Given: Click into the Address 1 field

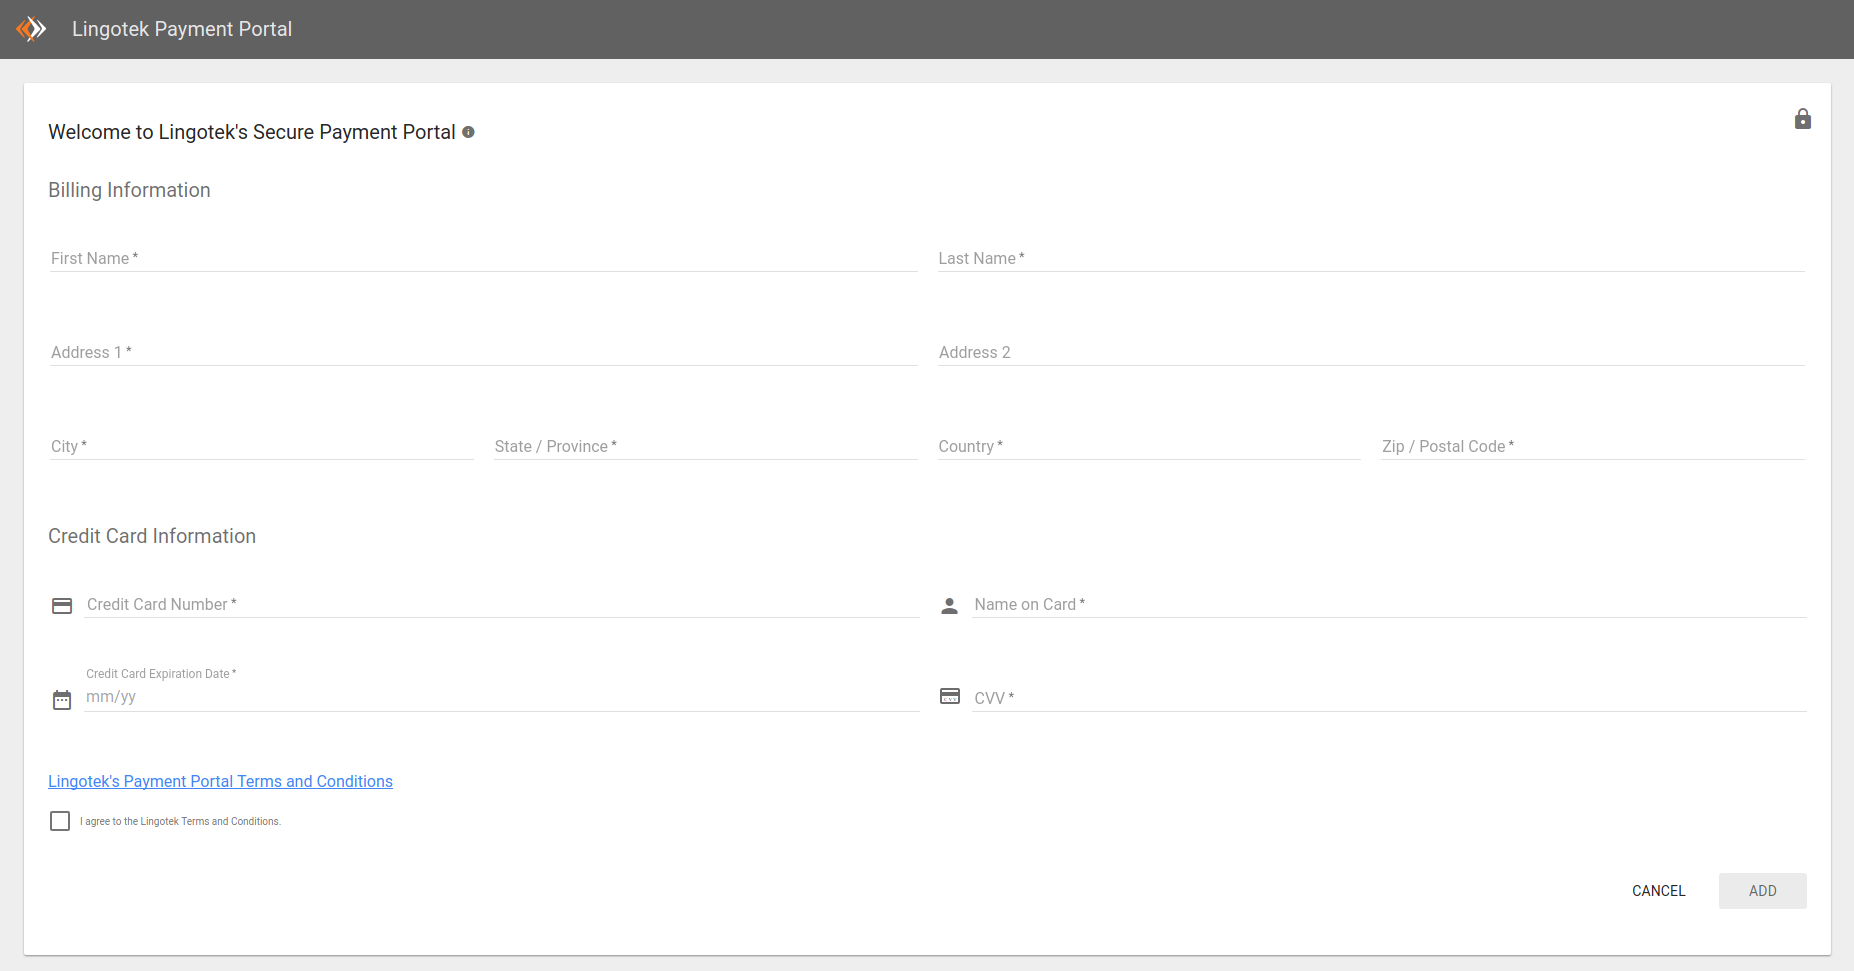Looking at the screenshot, I should click(483, 352).
